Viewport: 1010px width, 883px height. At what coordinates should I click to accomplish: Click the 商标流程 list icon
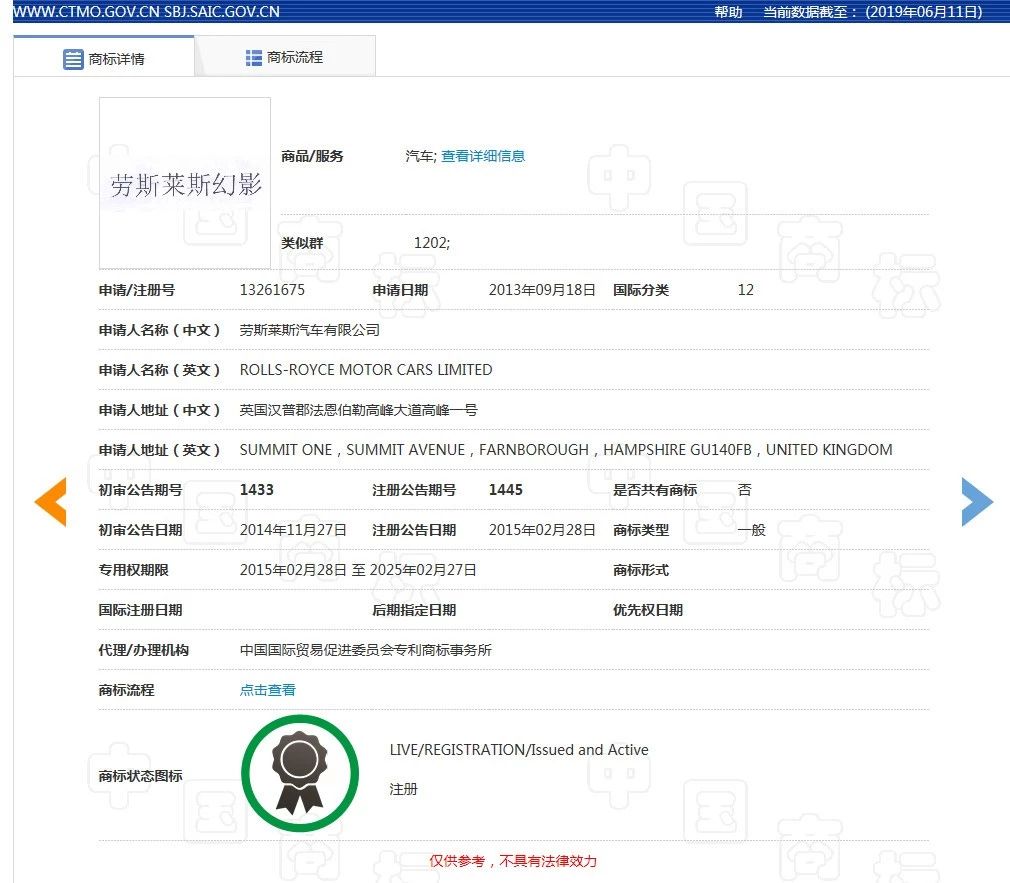click(253, 58)
